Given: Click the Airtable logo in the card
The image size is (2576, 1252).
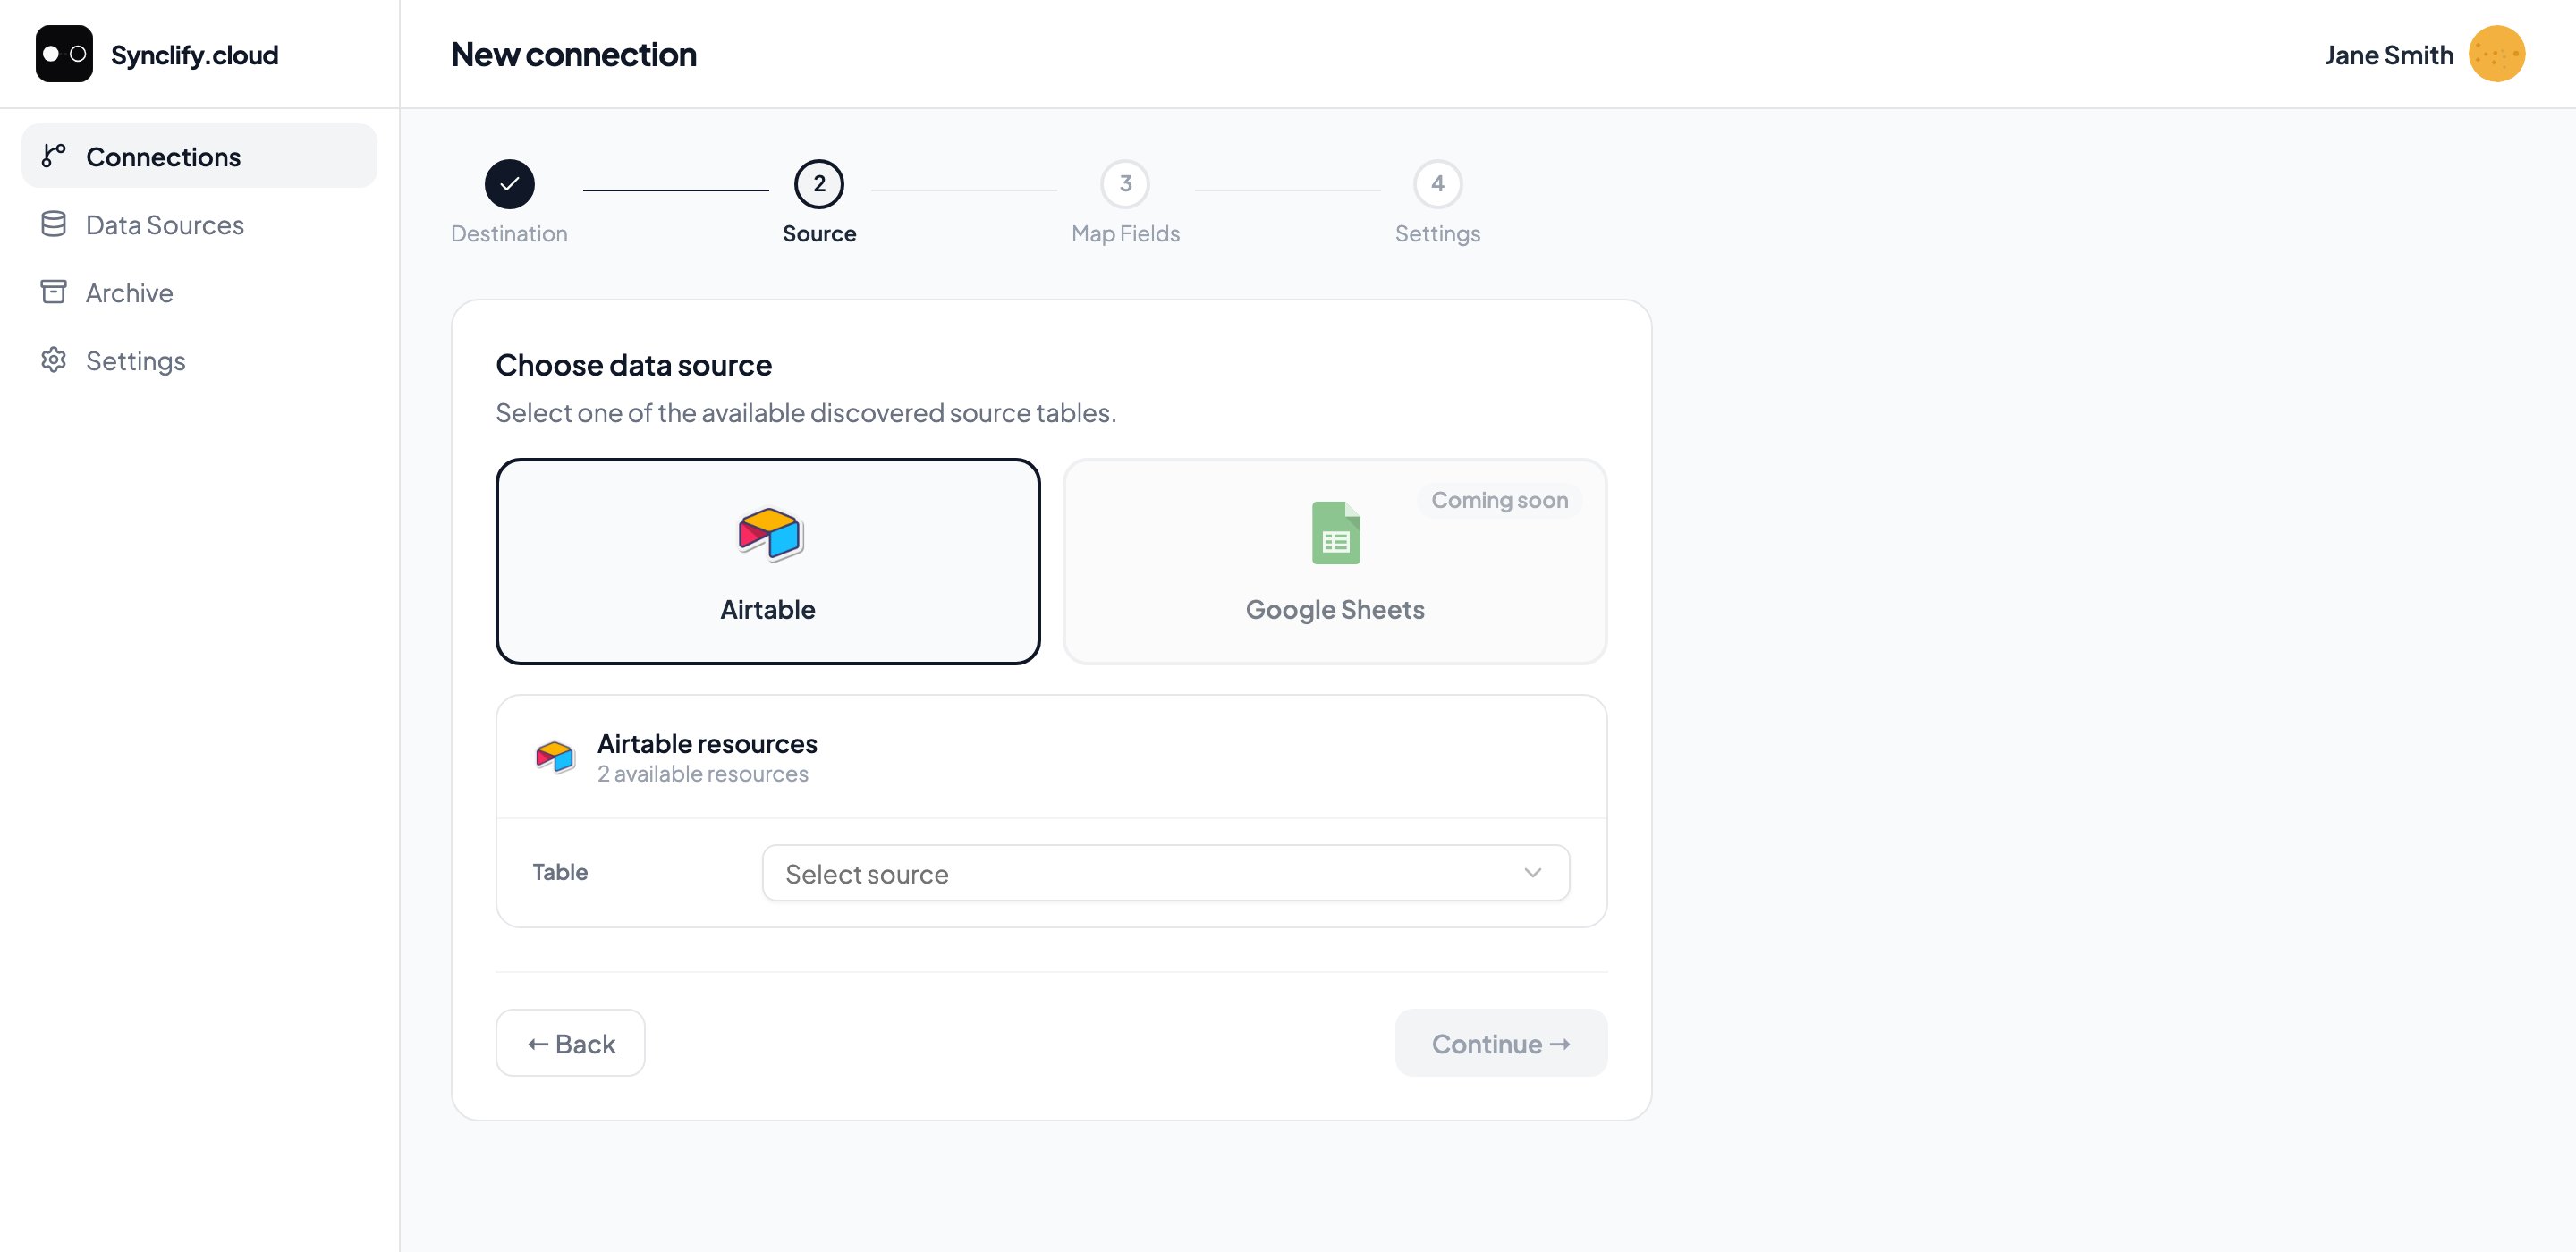Looking at the screenshot, I should click(769, 534).
